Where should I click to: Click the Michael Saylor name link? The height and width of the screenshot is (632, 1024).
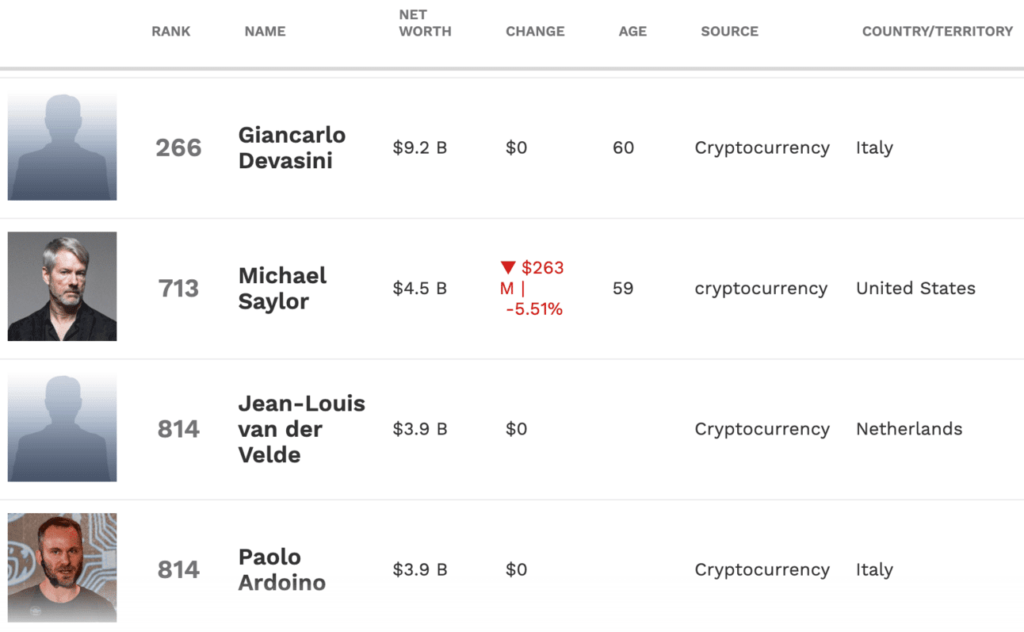(282, 288)
